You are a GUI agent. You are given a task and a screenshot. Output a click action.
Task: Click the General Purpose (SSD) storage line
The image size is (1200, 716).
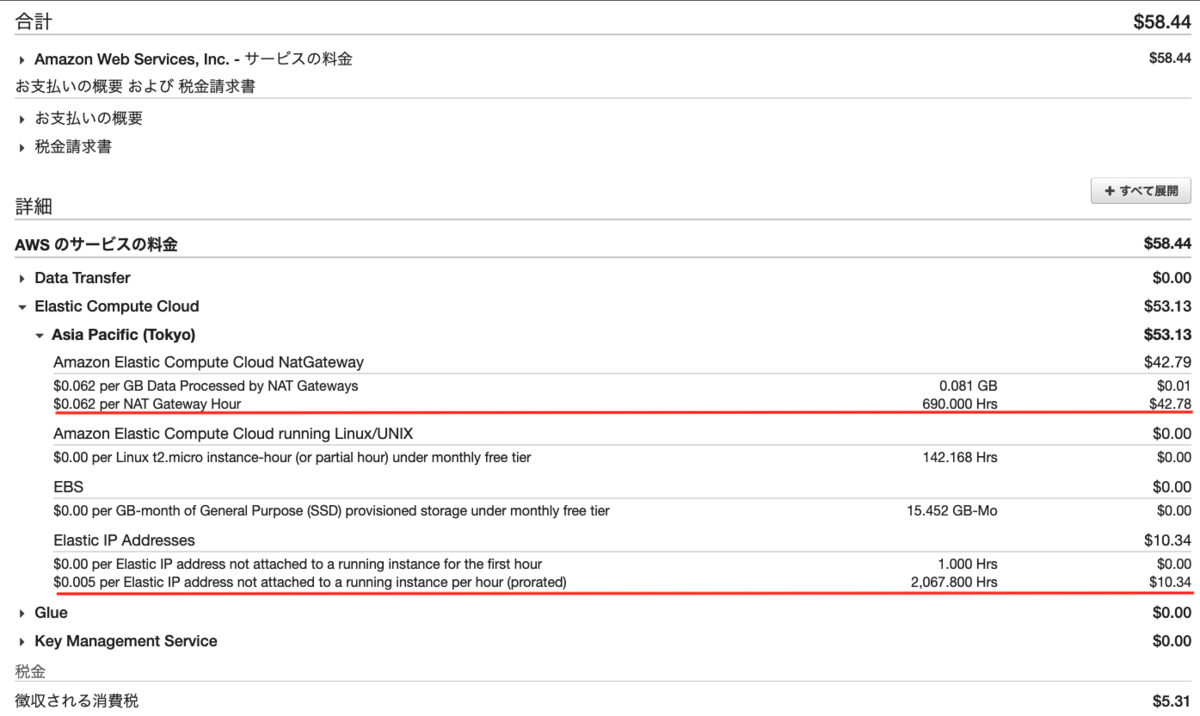(x=331, y=511)
